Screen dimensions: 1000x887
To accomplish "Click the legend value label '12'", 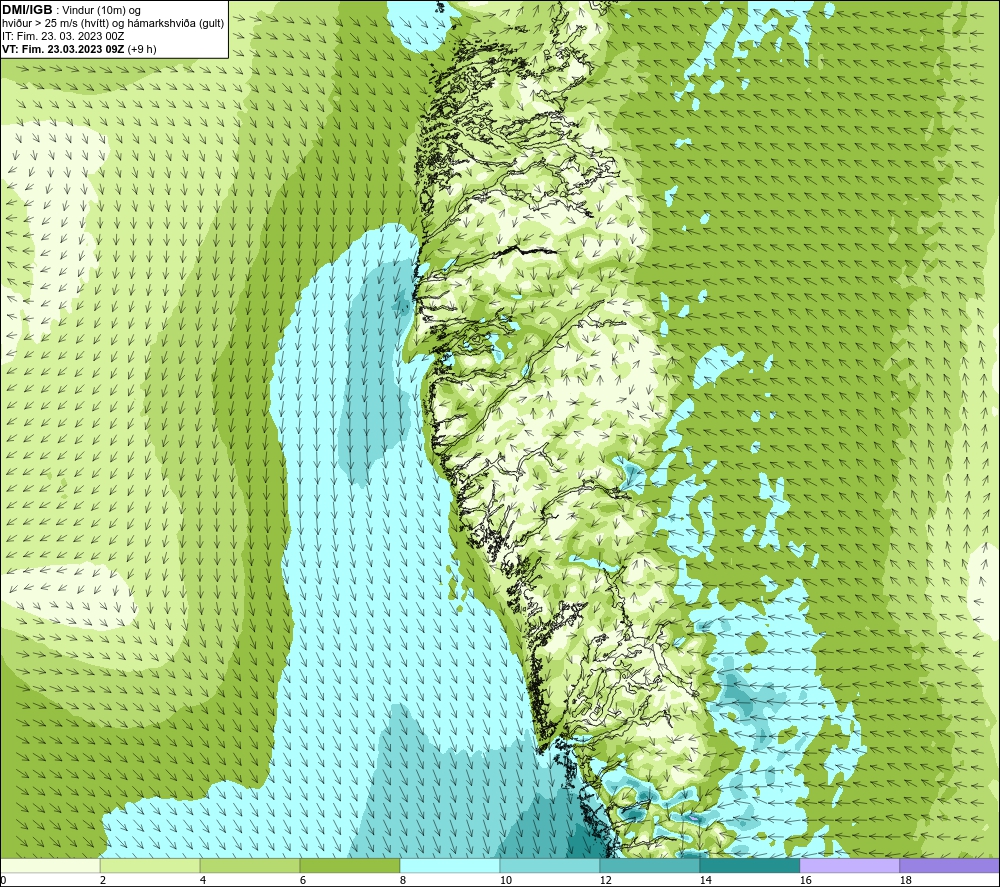I will (606, 881).
